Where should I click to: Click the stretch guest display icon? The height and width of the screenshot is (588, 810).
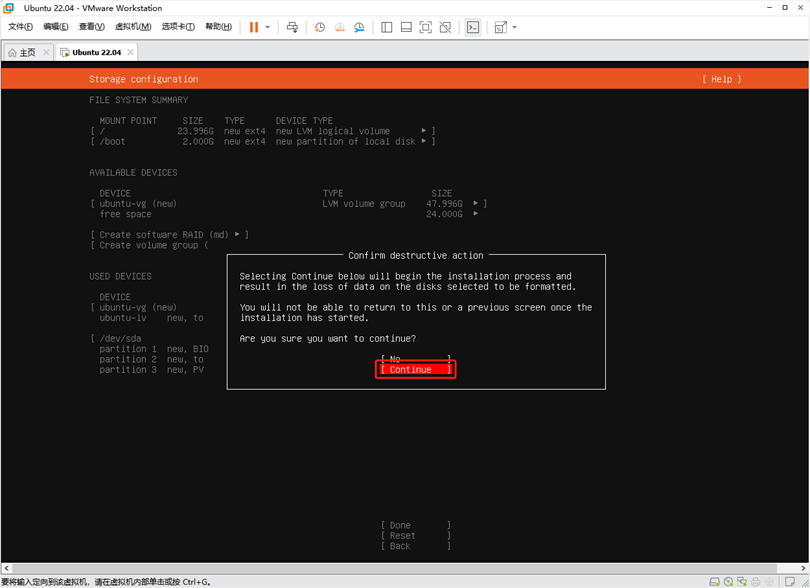(x=500, y=27)
